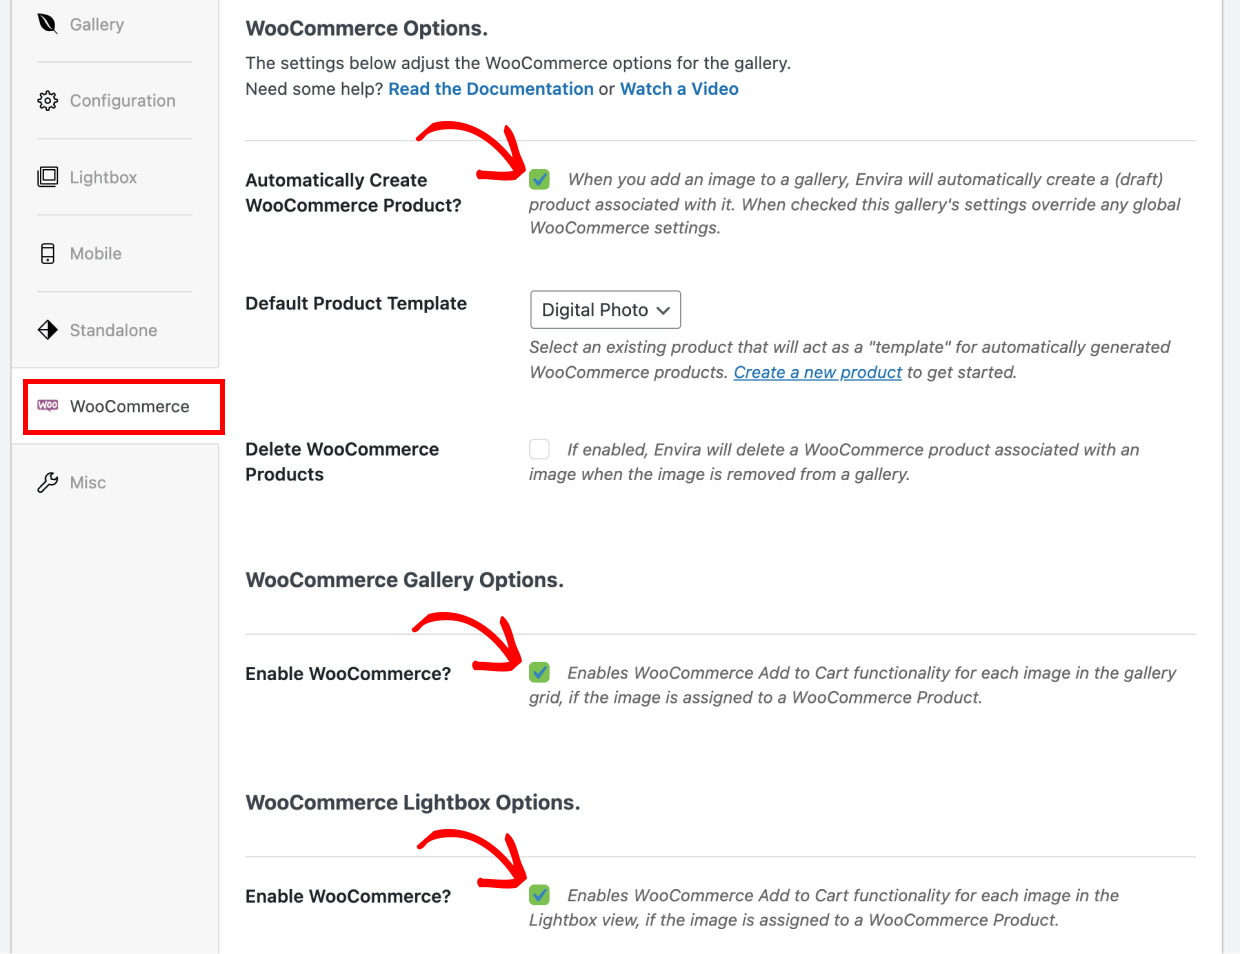
Task: Toggle Enable WooCommerce under Gallery Options
Action: click(x=539, y=672)
